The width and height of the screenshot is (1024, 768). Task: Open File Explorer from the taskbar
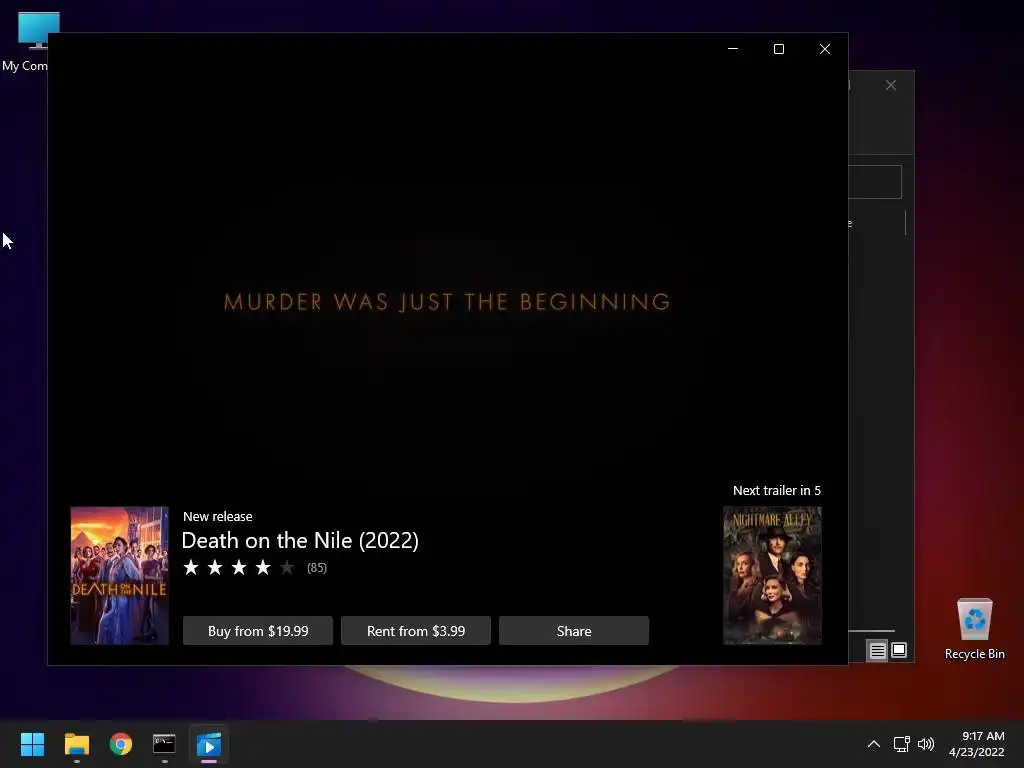[x=76, y=744]
